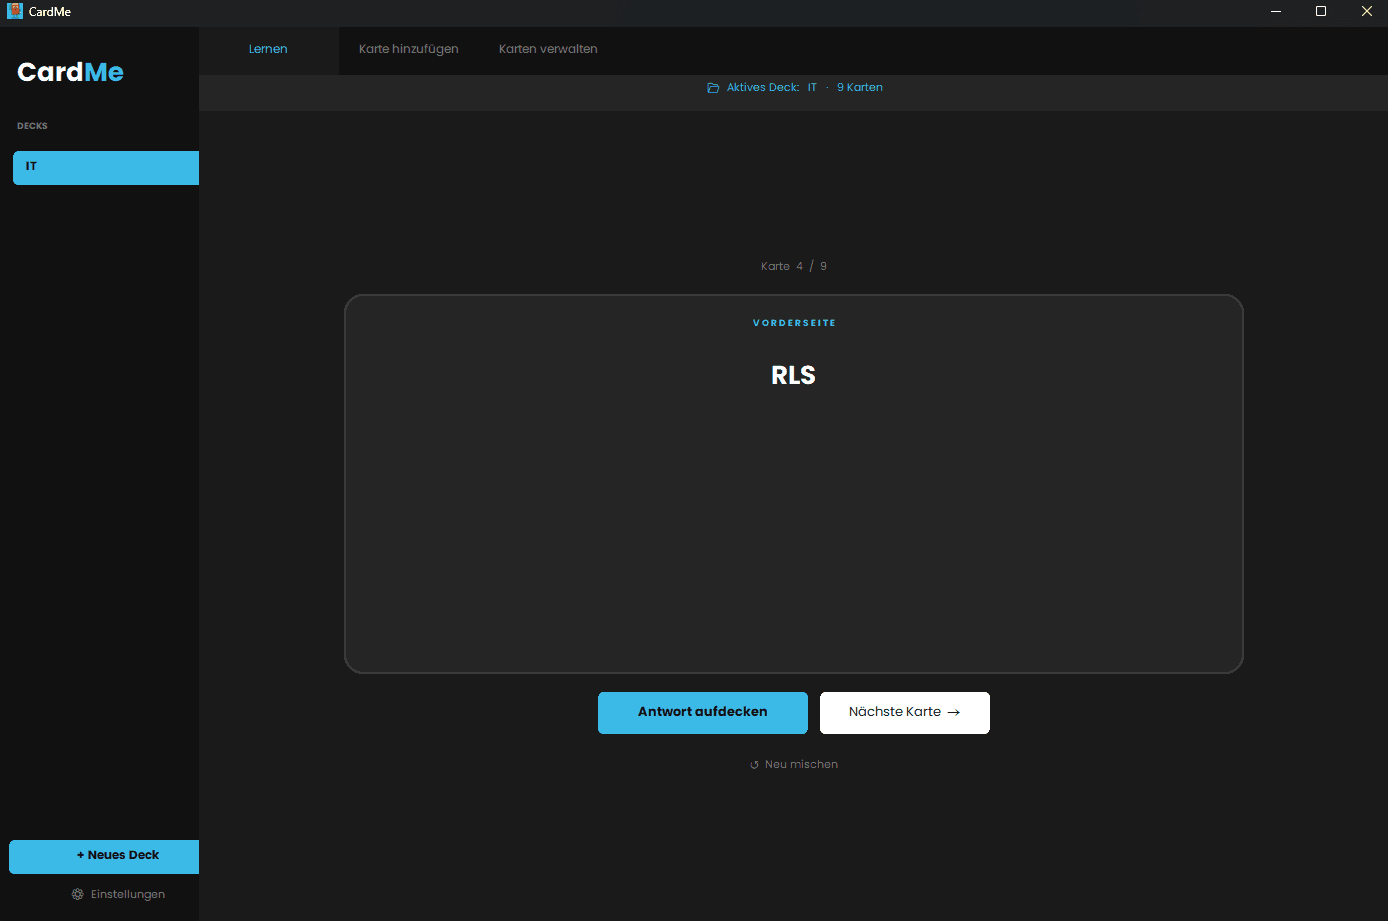Viewport: 1388px width, 921px height.
Task: Go to the Karten verwalten tab
Action: 548,49
